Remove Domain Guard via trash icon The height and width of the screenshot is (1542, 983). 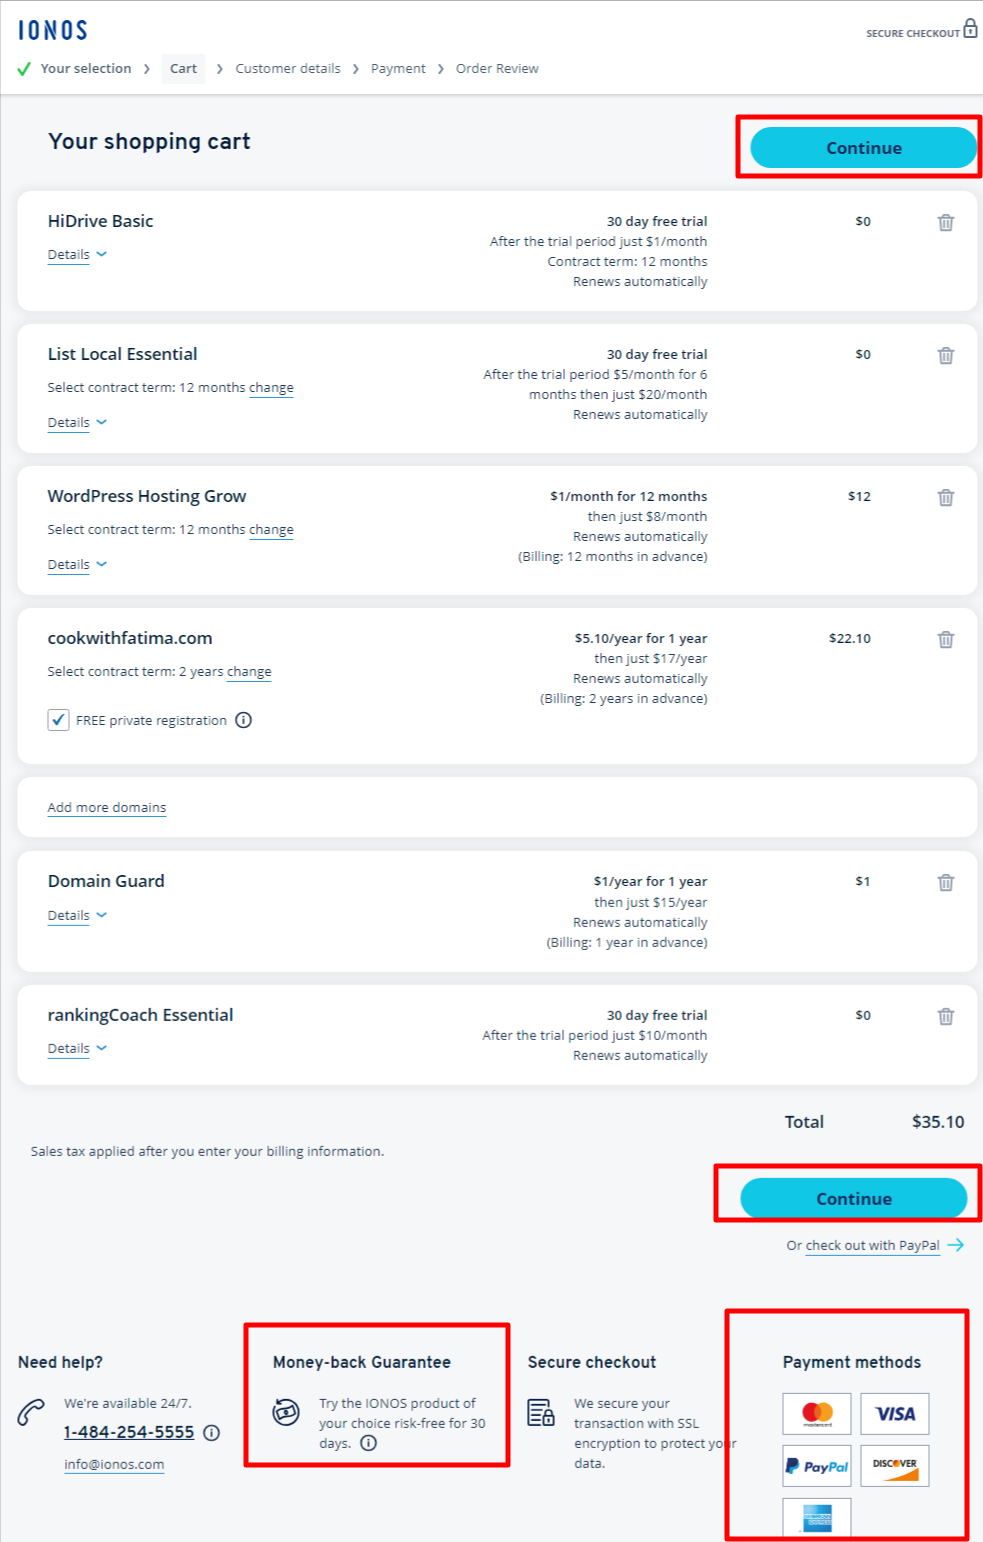[x=946, y=883]
